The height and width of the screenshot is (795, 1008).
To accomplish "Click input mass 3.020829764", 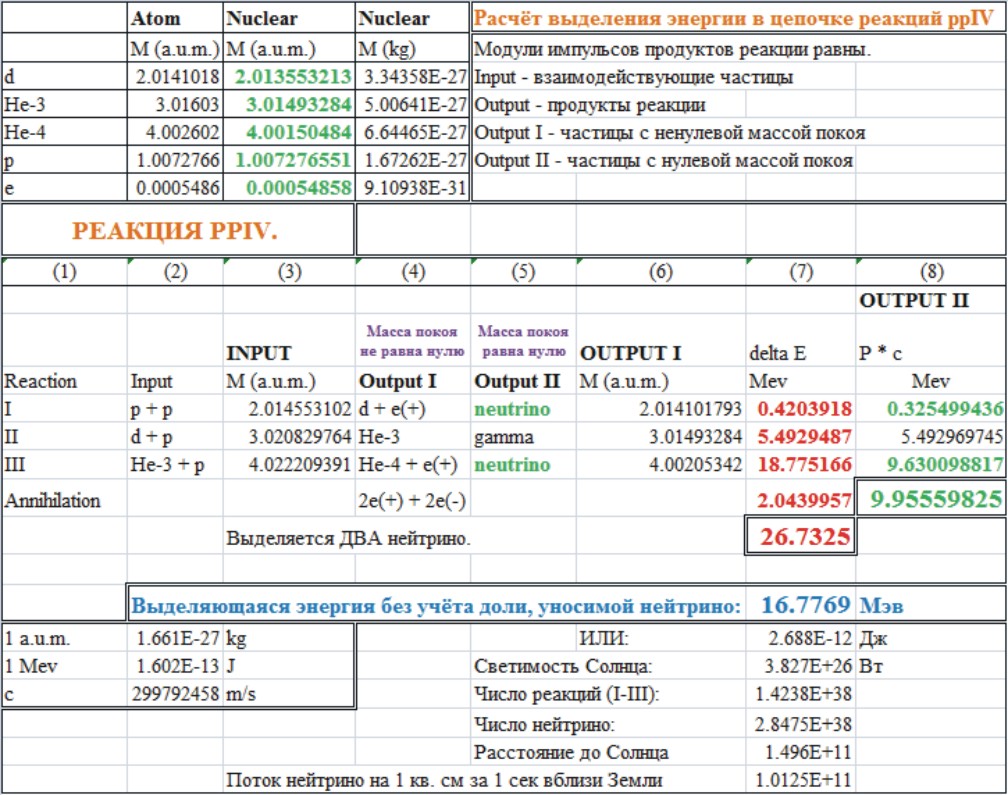I will tap(289, 437).
